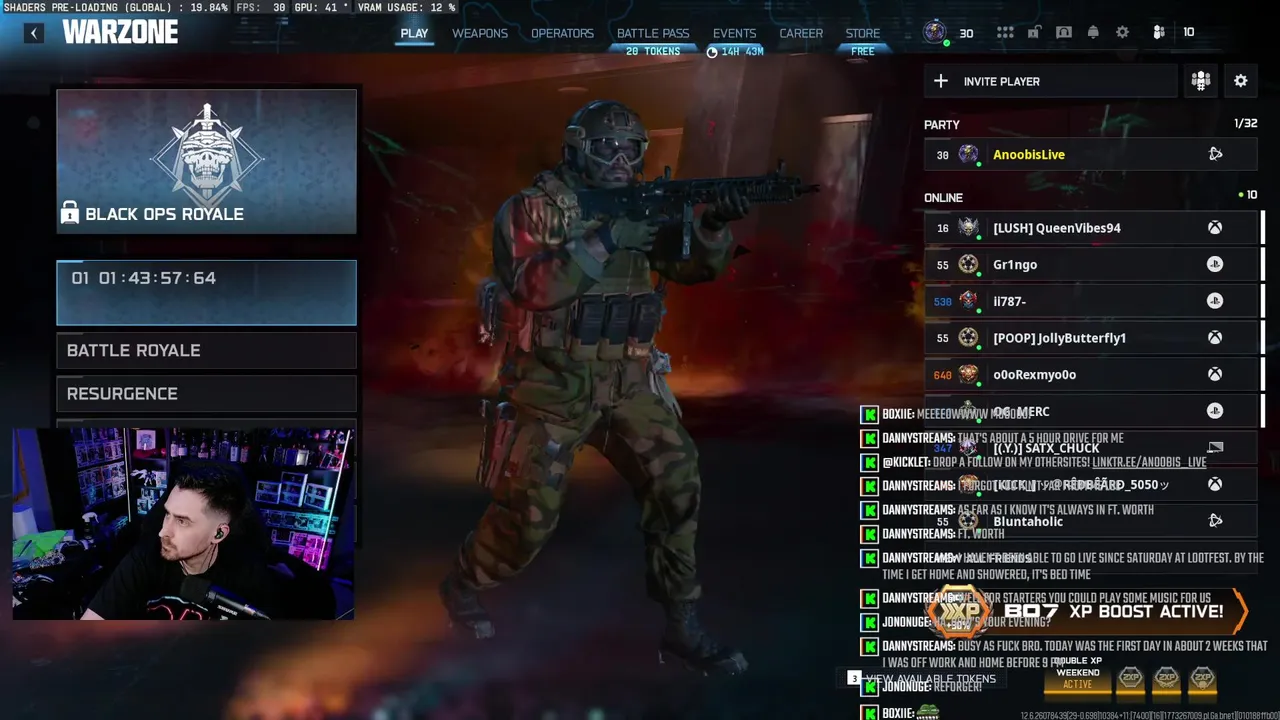Select AnoobisLive in the party list

pos(1090,154)
